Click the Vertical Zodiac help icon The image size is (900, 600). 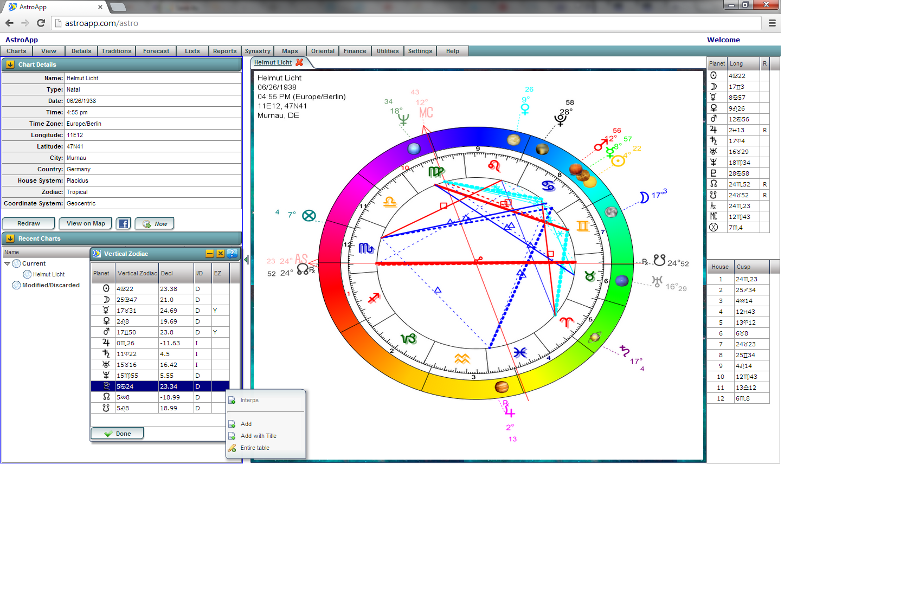tap(232, 254)
